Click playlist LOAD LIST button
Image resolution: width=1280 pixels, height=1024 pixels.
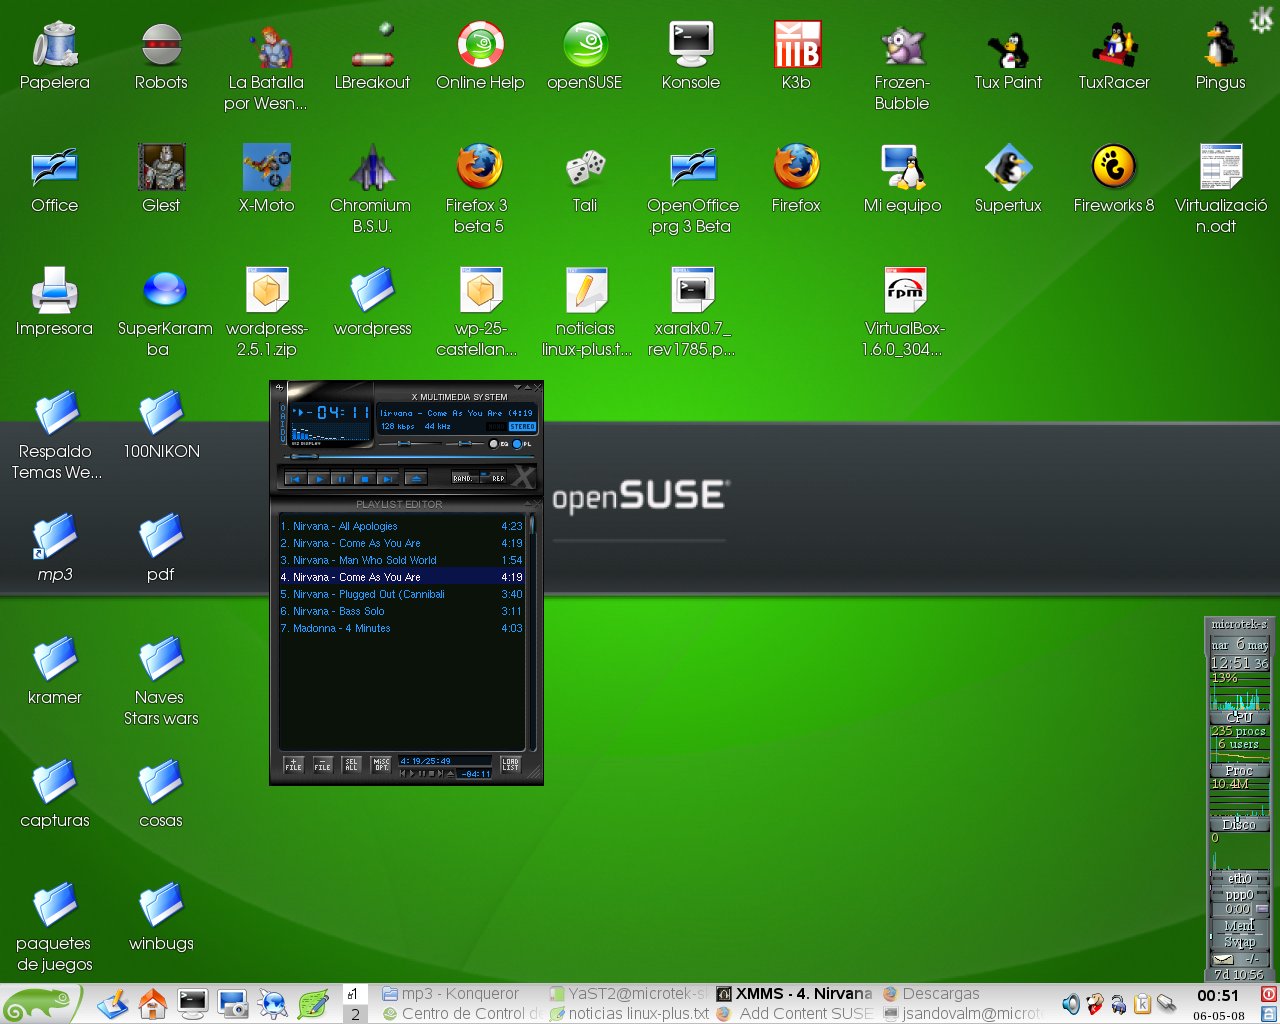pos(510,764)
